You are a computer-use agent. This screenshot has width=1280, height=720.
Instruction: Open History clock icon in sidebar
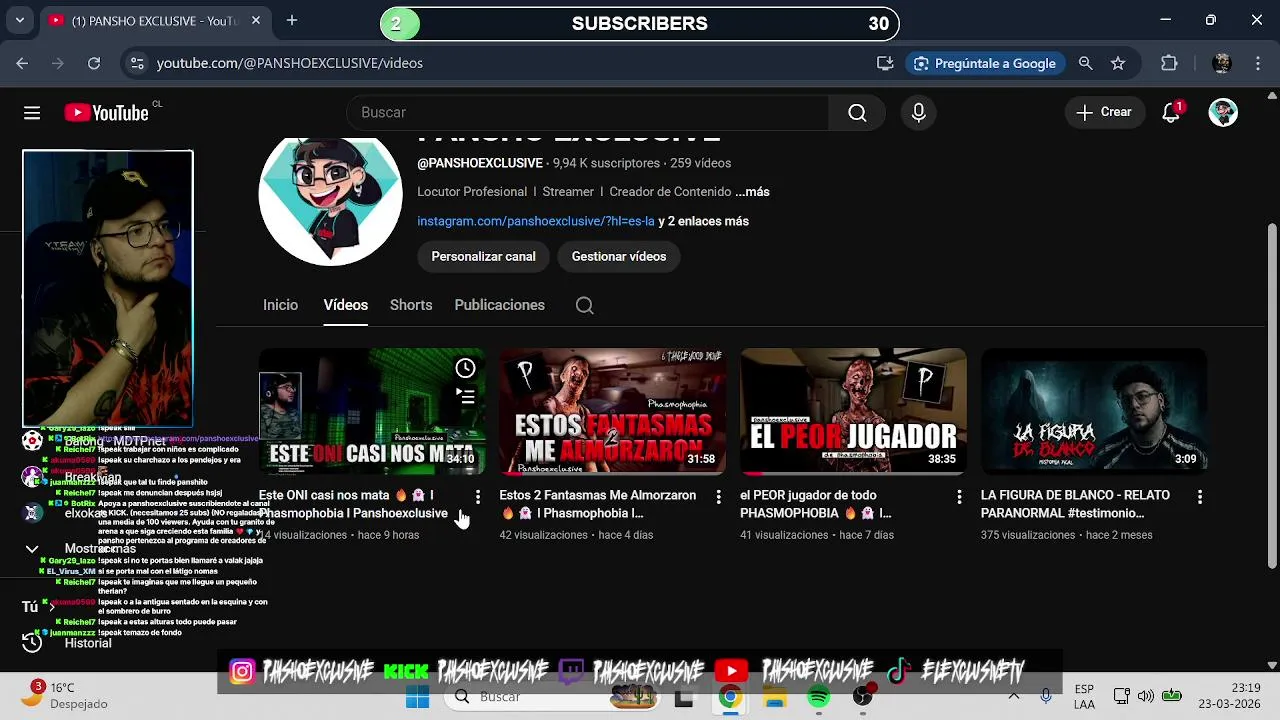(32, 643)
